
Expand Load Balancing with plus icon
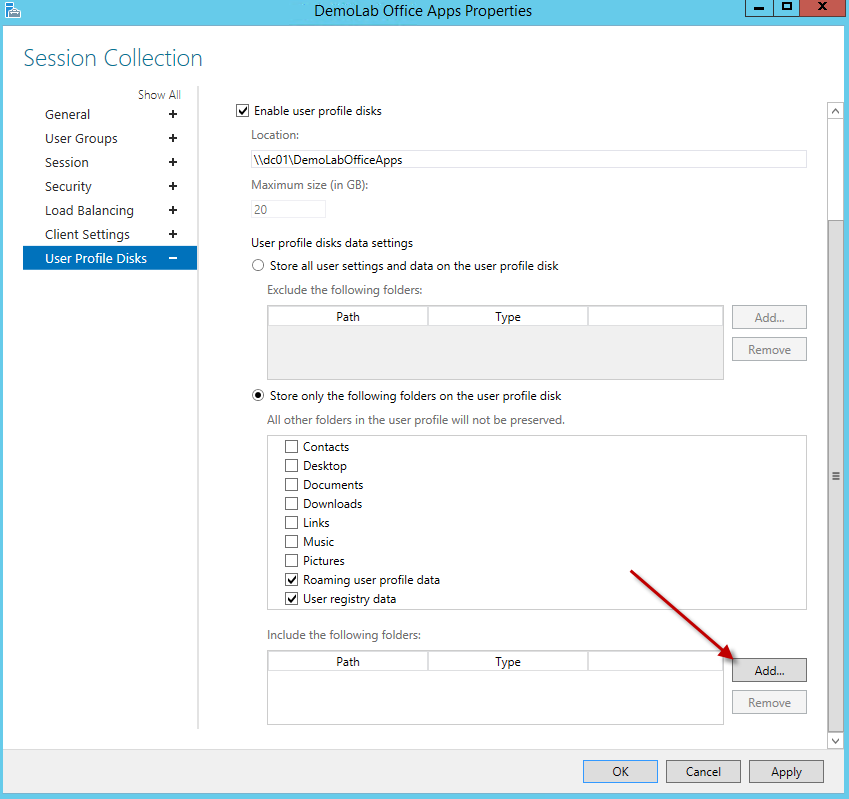pyautogui.click(x=173, y=211)
